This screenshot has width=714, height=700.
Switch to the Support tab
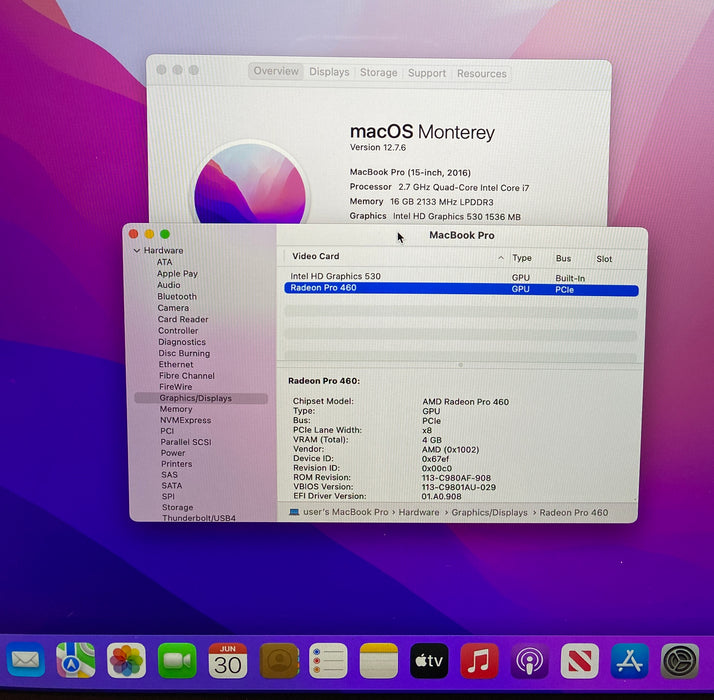427,73
